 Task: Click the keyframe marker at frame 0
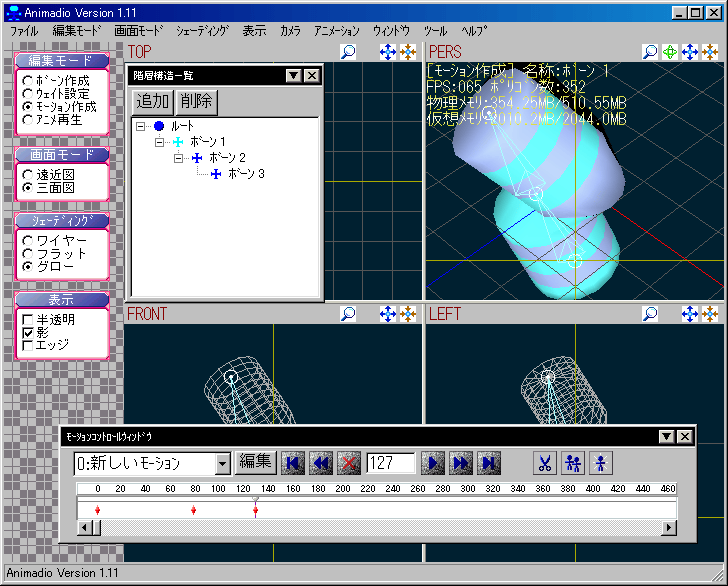pos(98,510)
